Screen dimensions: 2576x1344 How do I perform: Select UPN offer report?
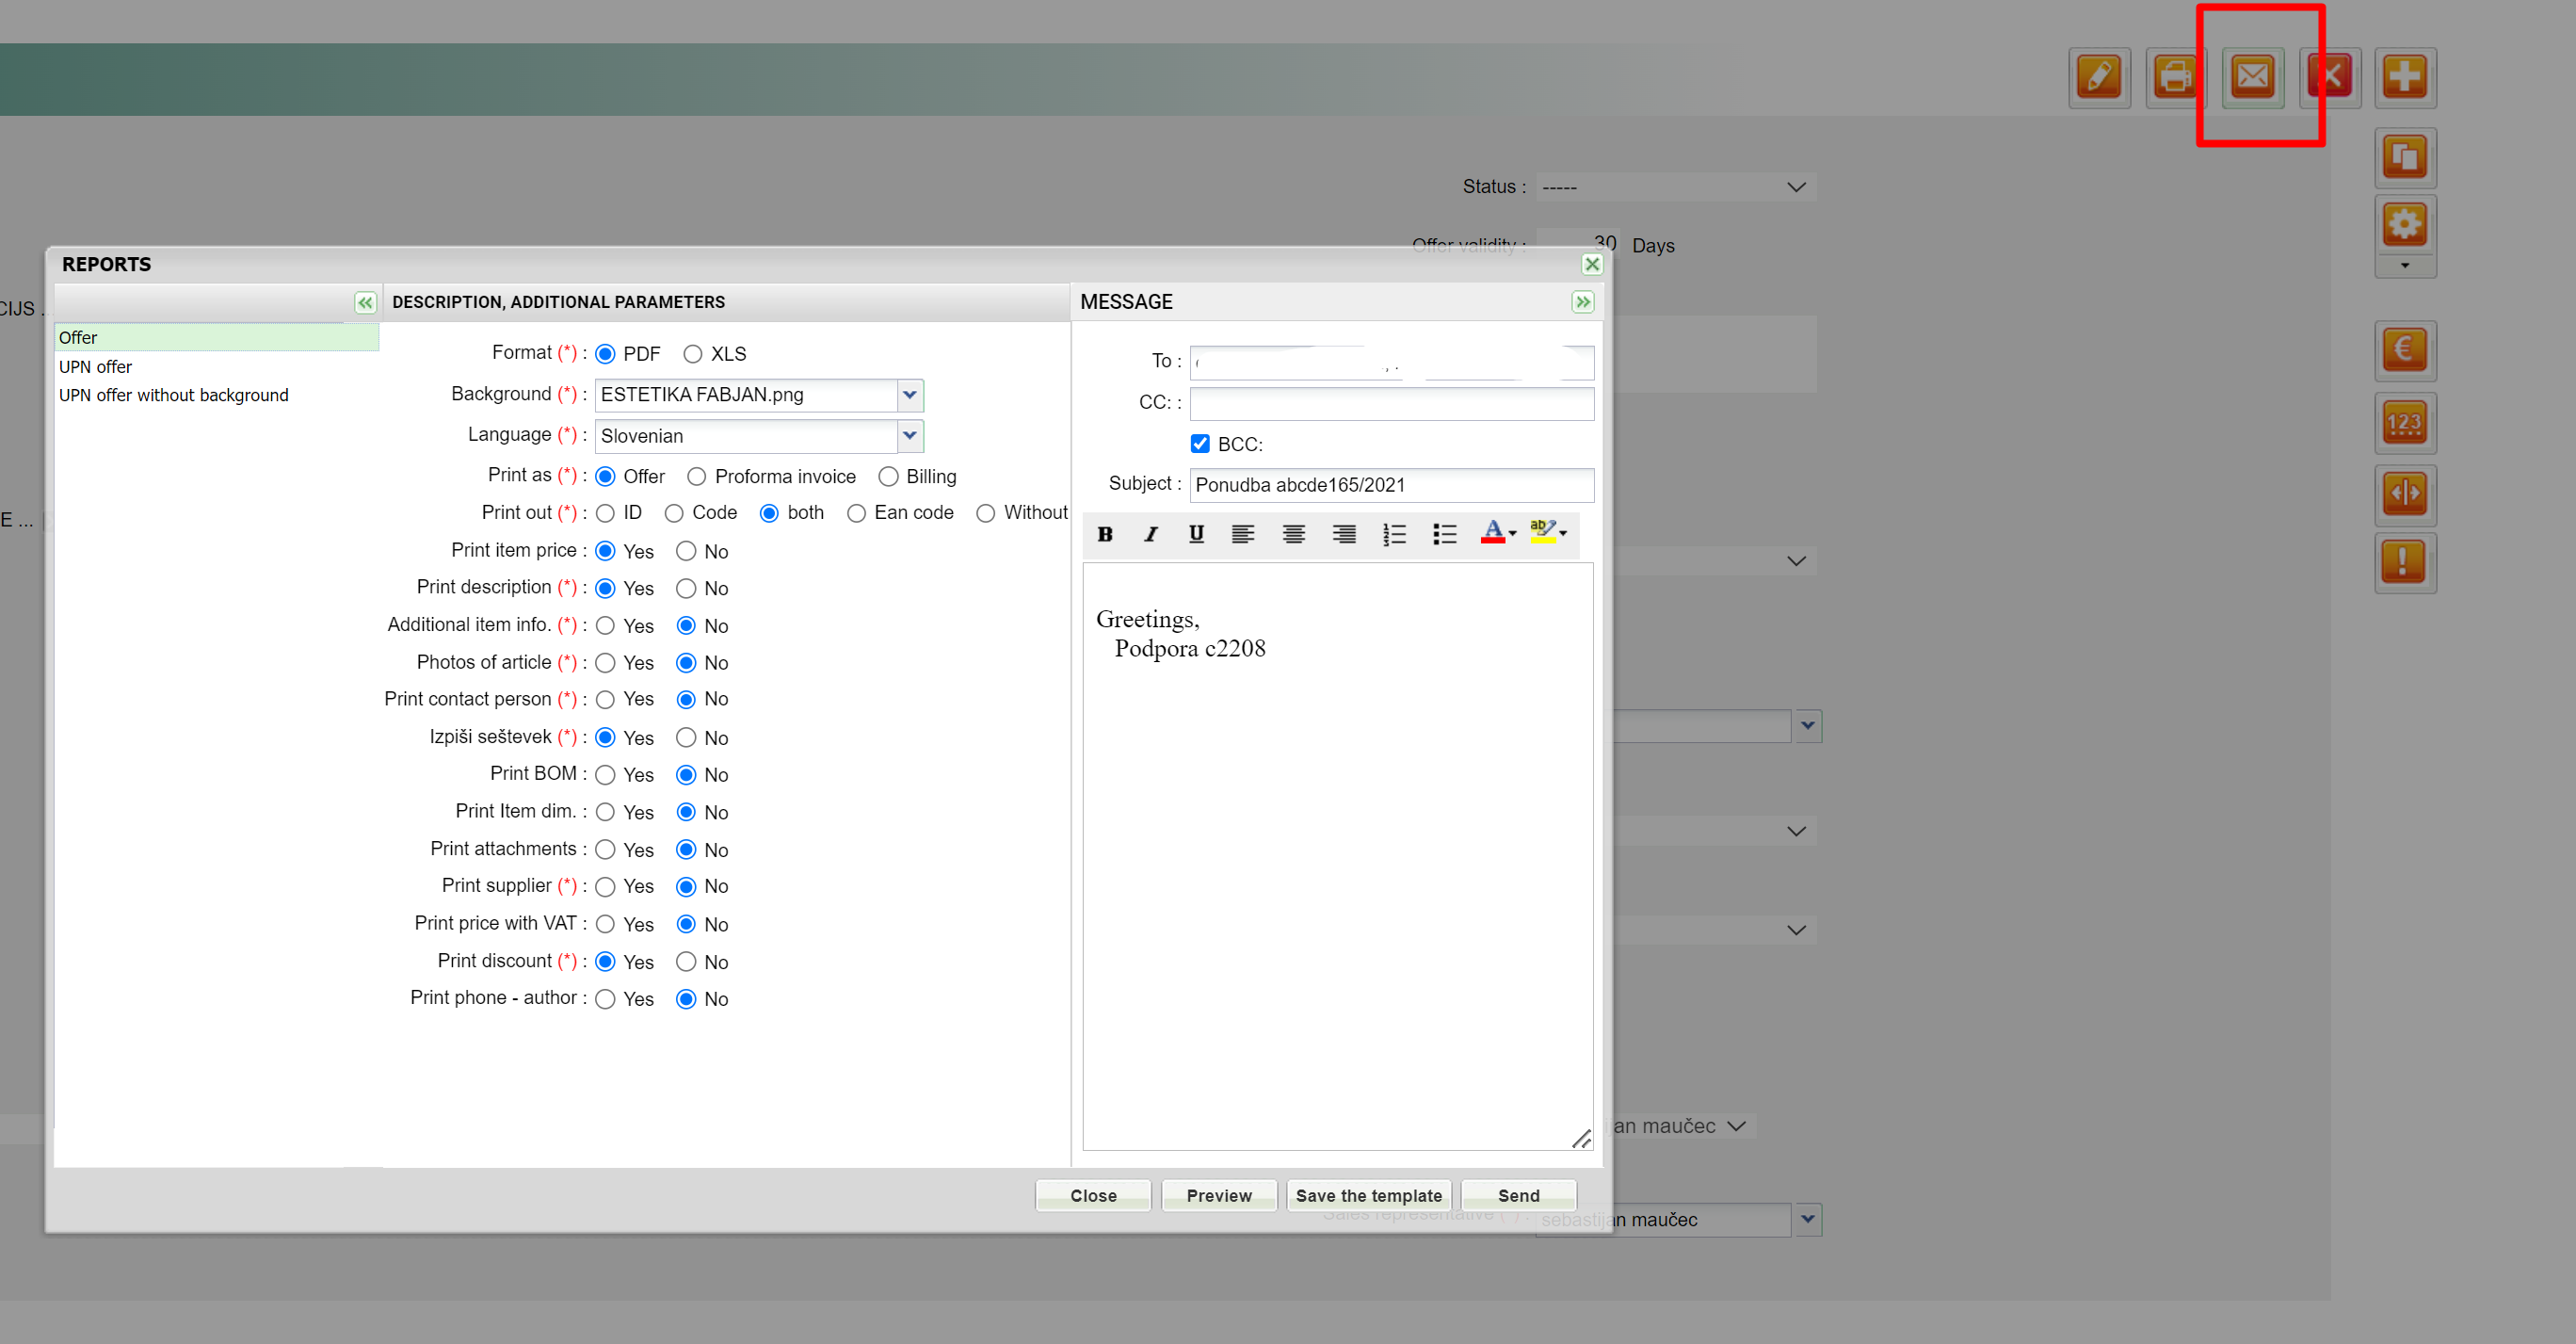coord(95,367)
